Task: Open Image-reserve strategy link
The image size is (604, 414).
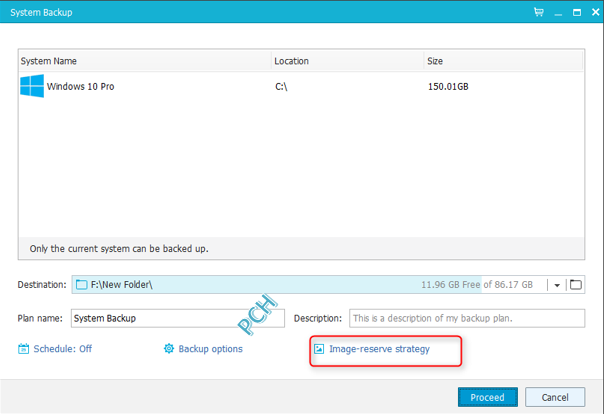Action: pyautogui.click(x=379, y=349)
